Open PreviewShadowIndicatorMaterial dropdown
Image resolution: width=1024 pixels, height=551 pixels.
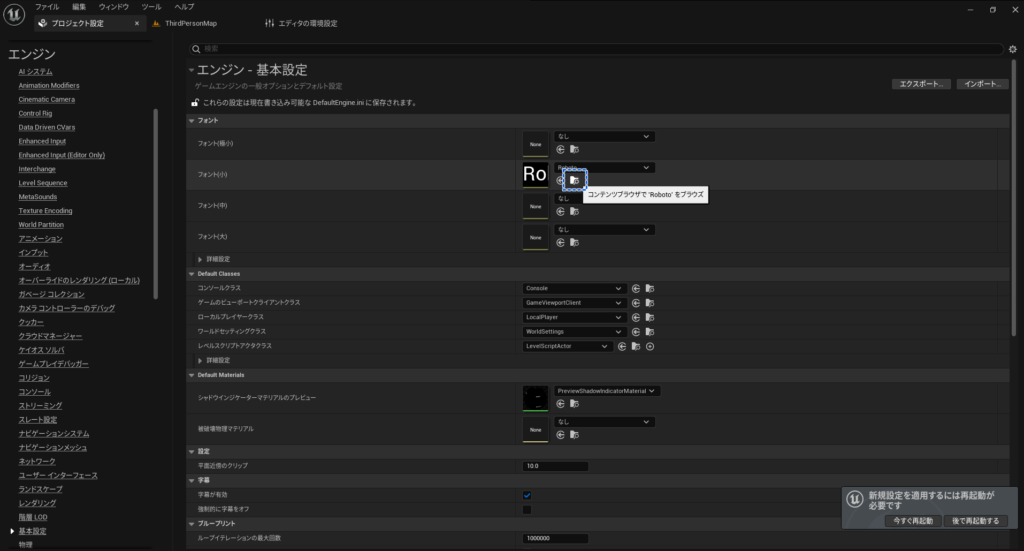coord(607,391)
